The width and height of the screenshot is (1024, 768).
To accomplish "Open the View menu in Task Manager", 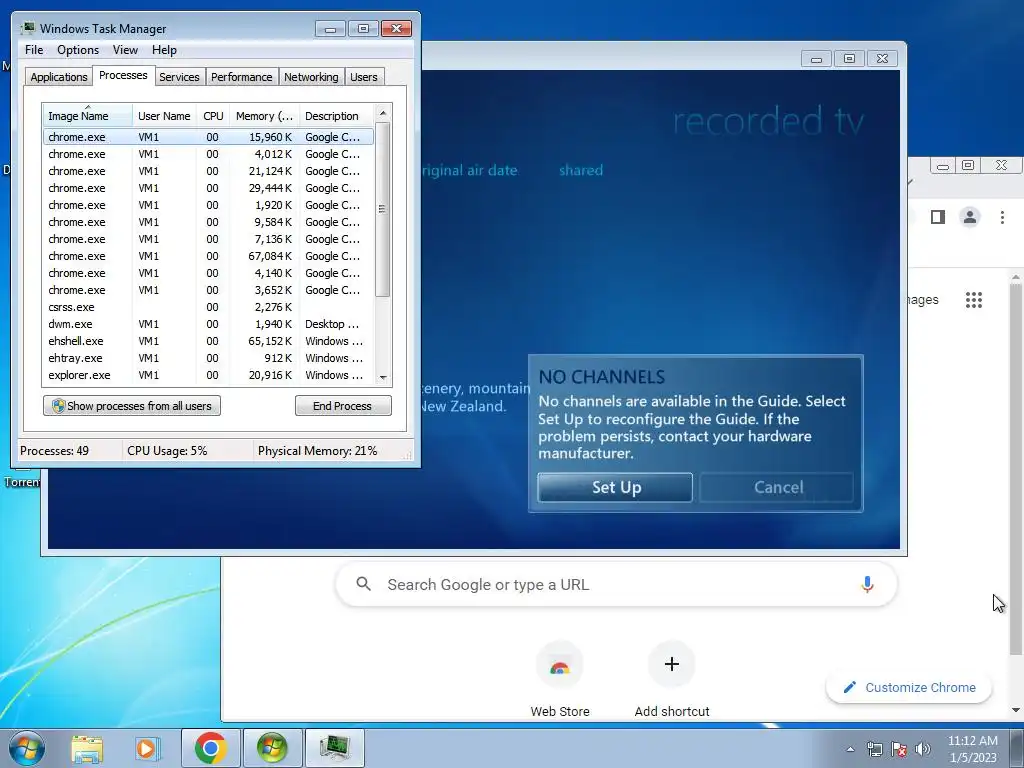I will (125, 50).
